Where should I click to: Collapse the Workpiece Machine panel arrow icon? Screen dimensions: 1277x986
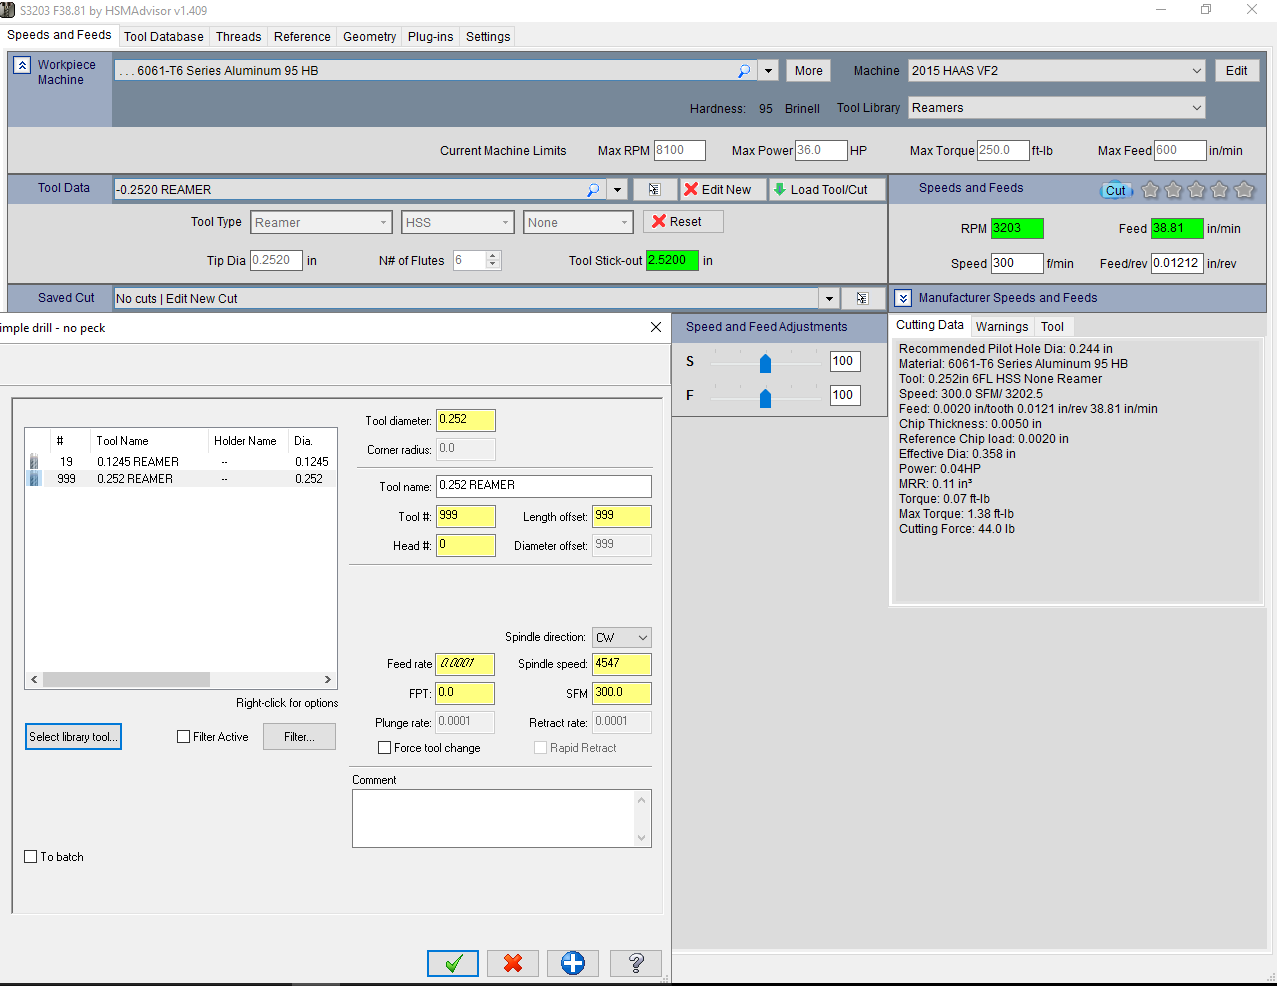[x=22, y=65]
